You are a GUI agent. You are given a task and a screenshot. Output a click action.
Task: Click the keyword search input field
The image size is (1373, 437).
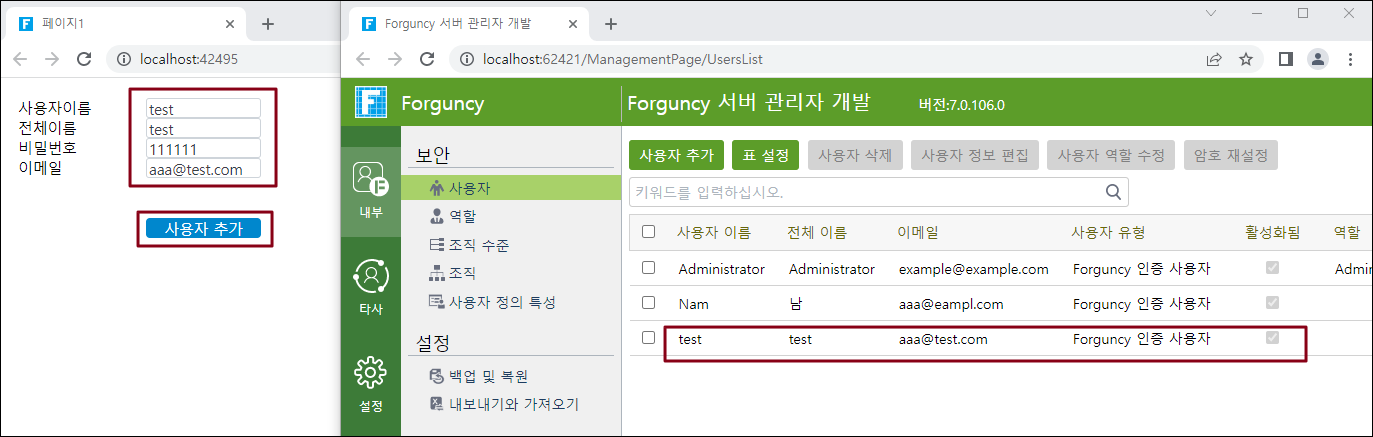tap(865, 192)
